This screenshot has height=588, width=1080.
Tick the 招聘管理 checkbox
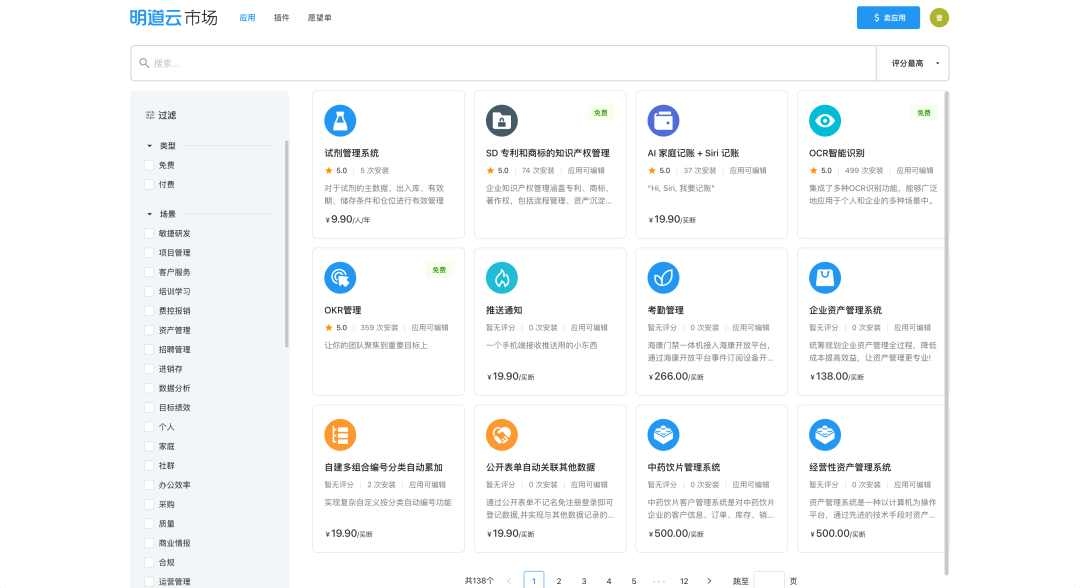[149, 349]
